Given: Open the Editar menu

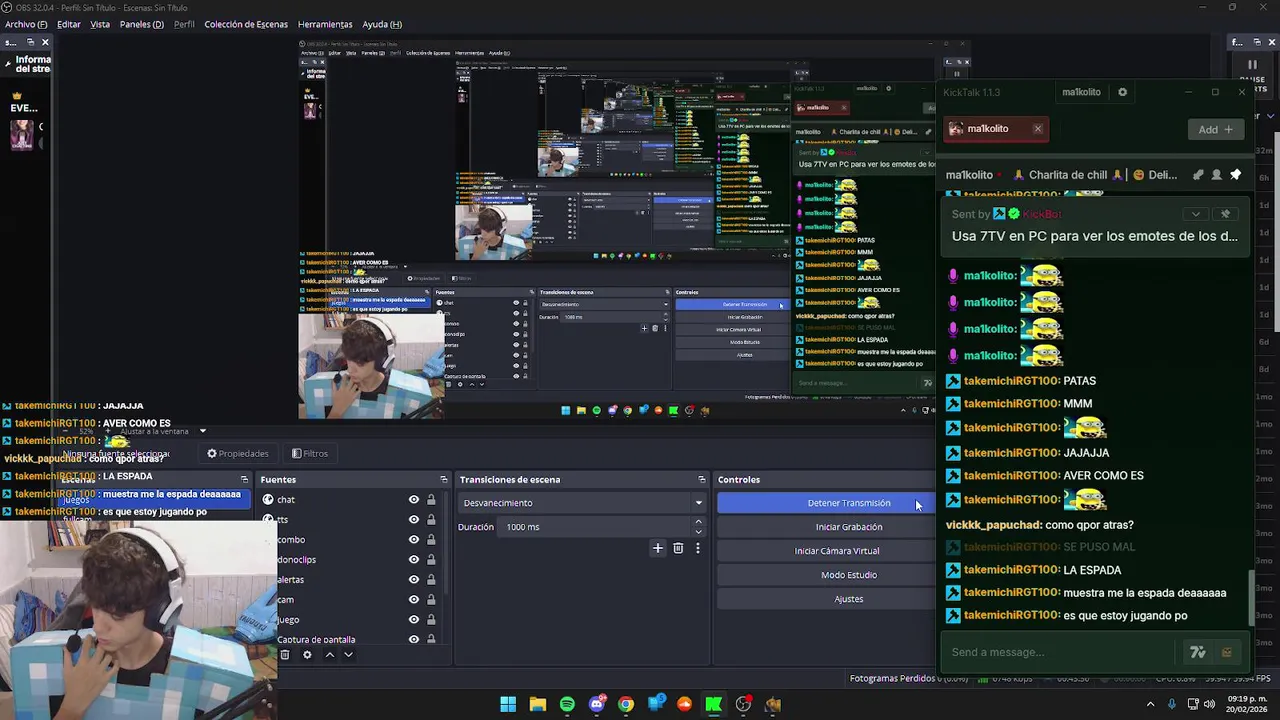Looking at the screenshot, I should click(x=69, y=24).
